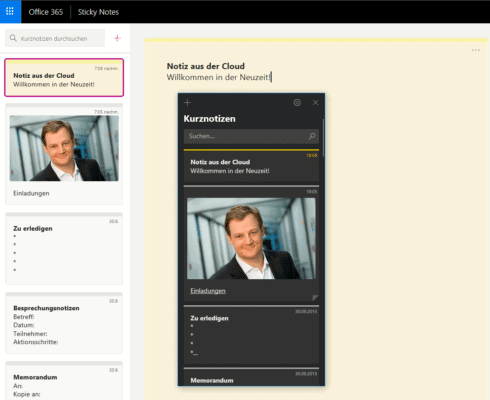This screenshot has height=400, width=490.
Task: Click the Teilnehmer: line in Besprechungsnotizen
Action: pos(30,334)
